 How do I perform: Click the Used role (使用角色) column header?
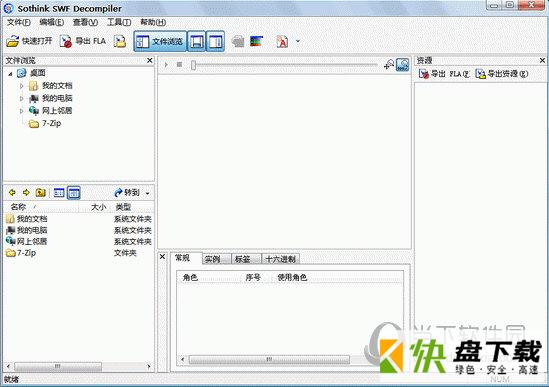point(338,278)
